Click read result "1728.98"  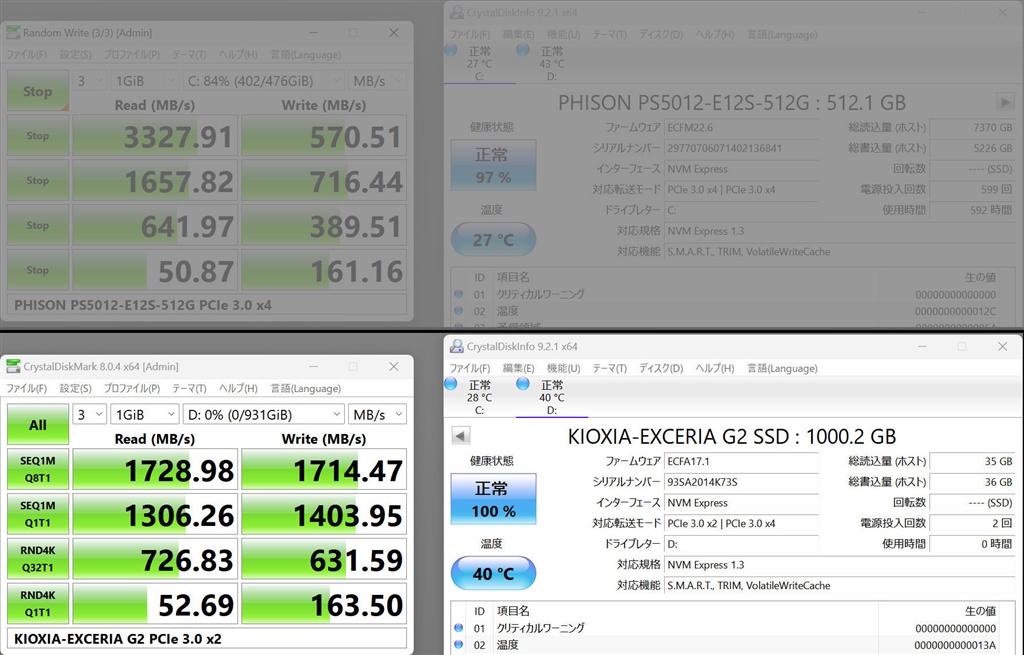pos(155,469)
